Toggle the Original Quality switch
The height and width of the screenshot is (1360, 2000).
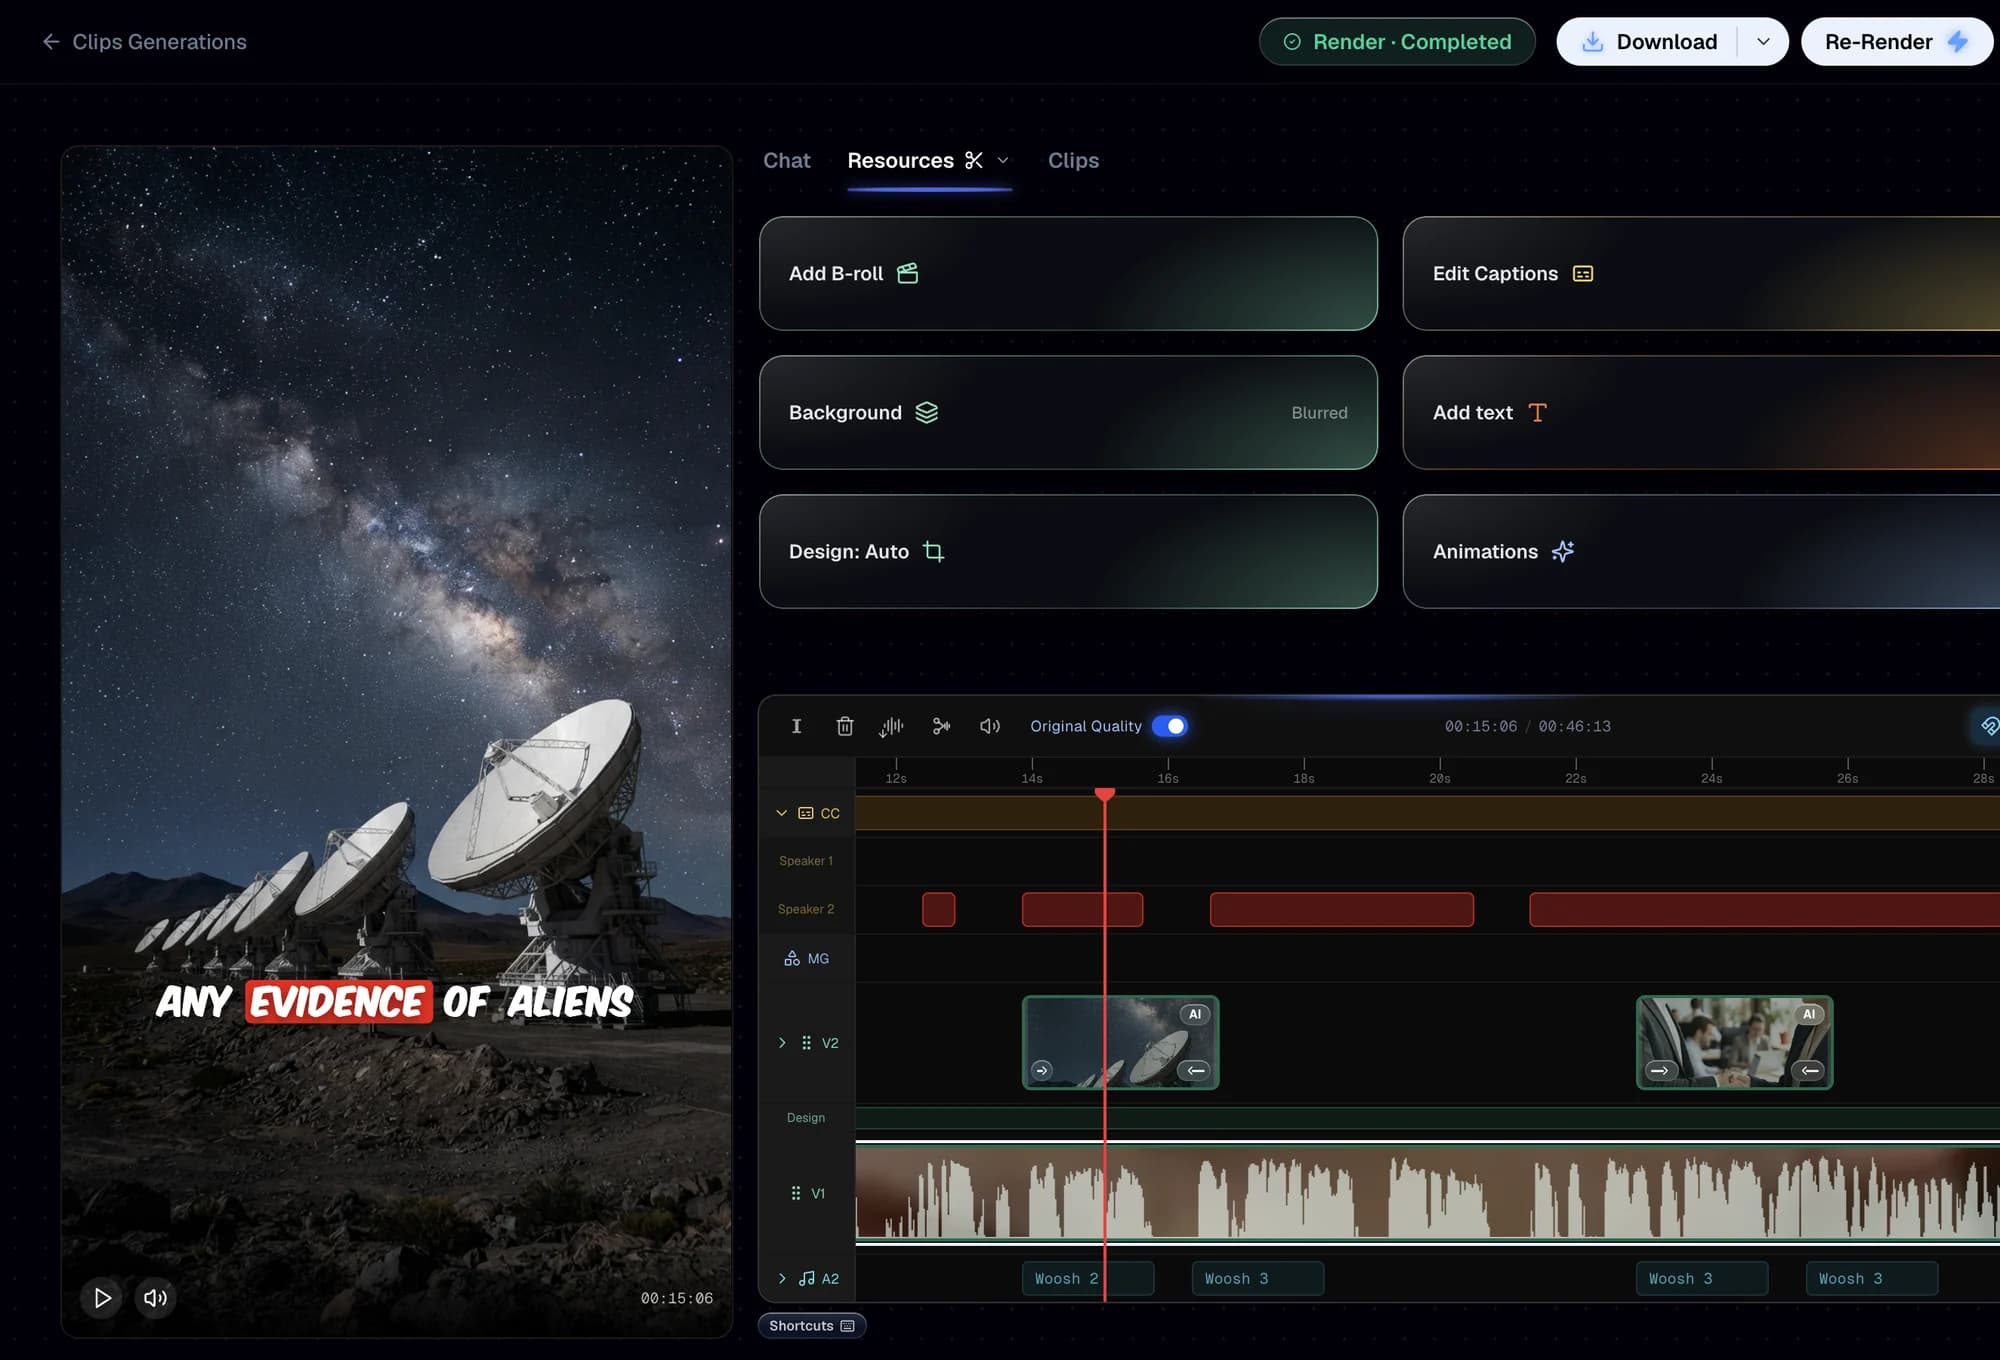click(x=1170, y=727)
